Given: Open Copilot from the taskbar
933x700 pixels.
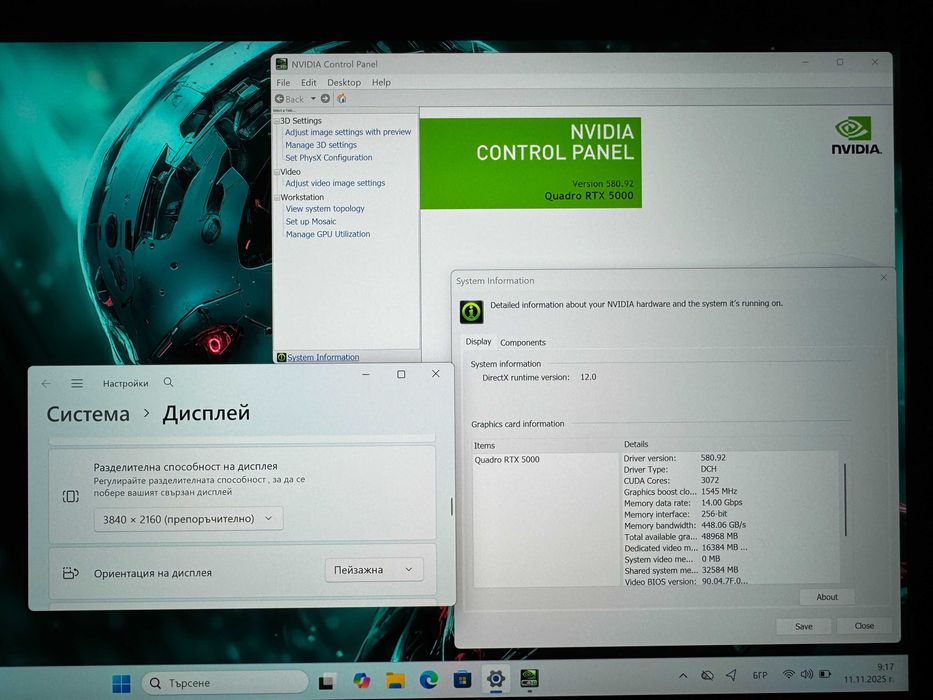Looking at the screenshot, I should [361, 680].
